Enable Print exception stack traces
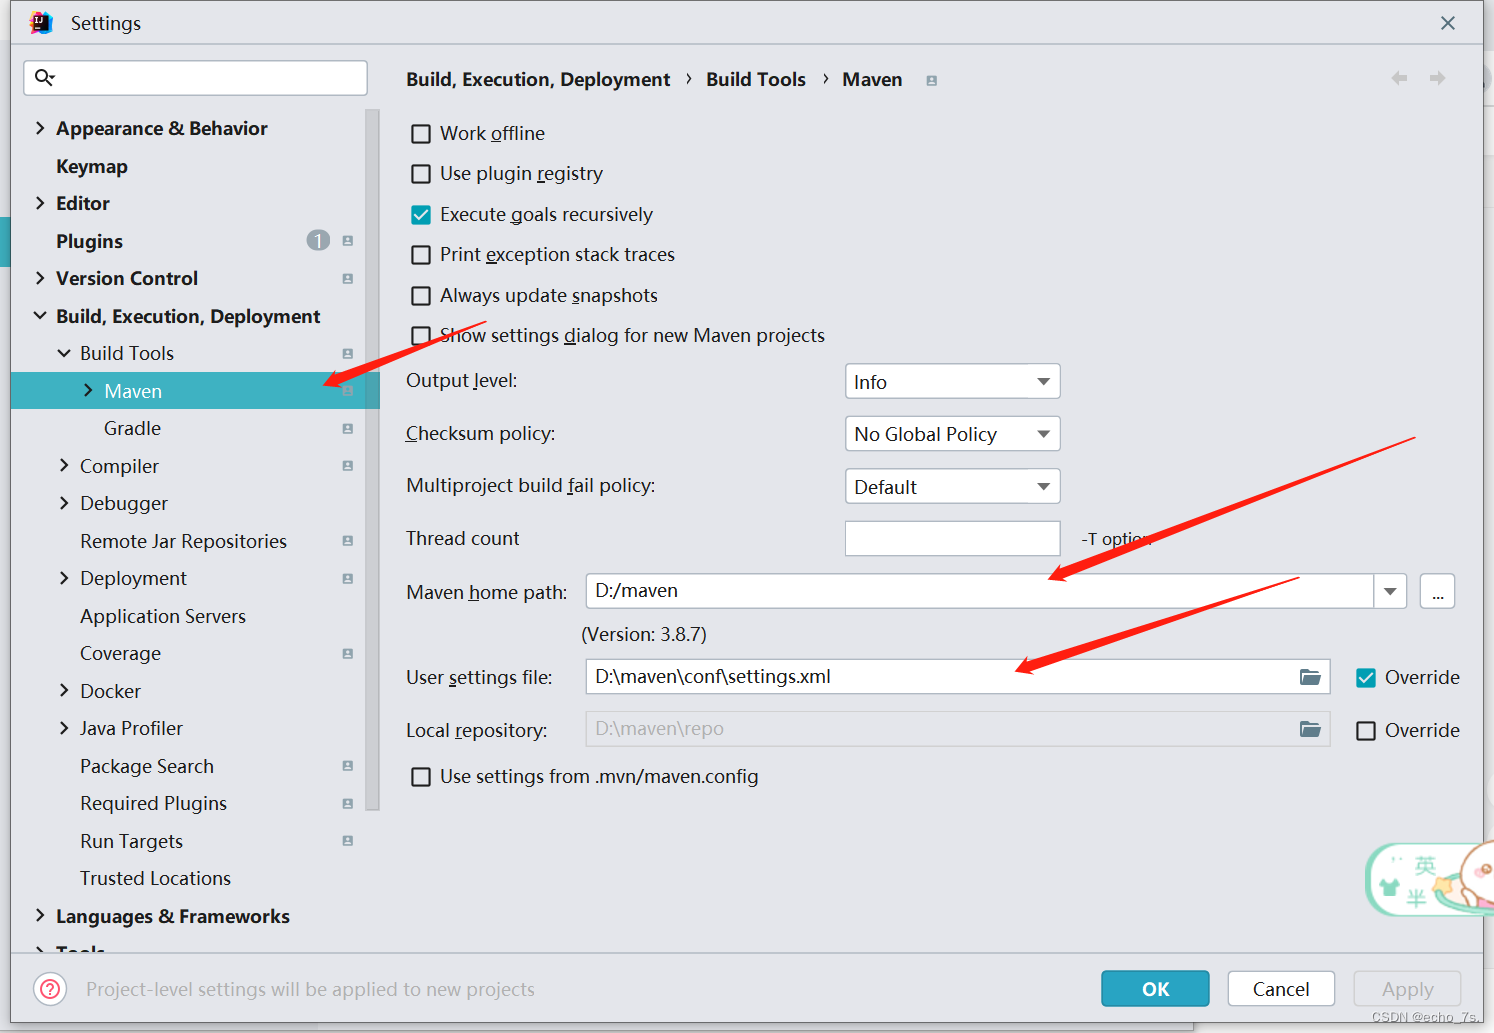The image size is (1494, 1033). pos(421,255)
